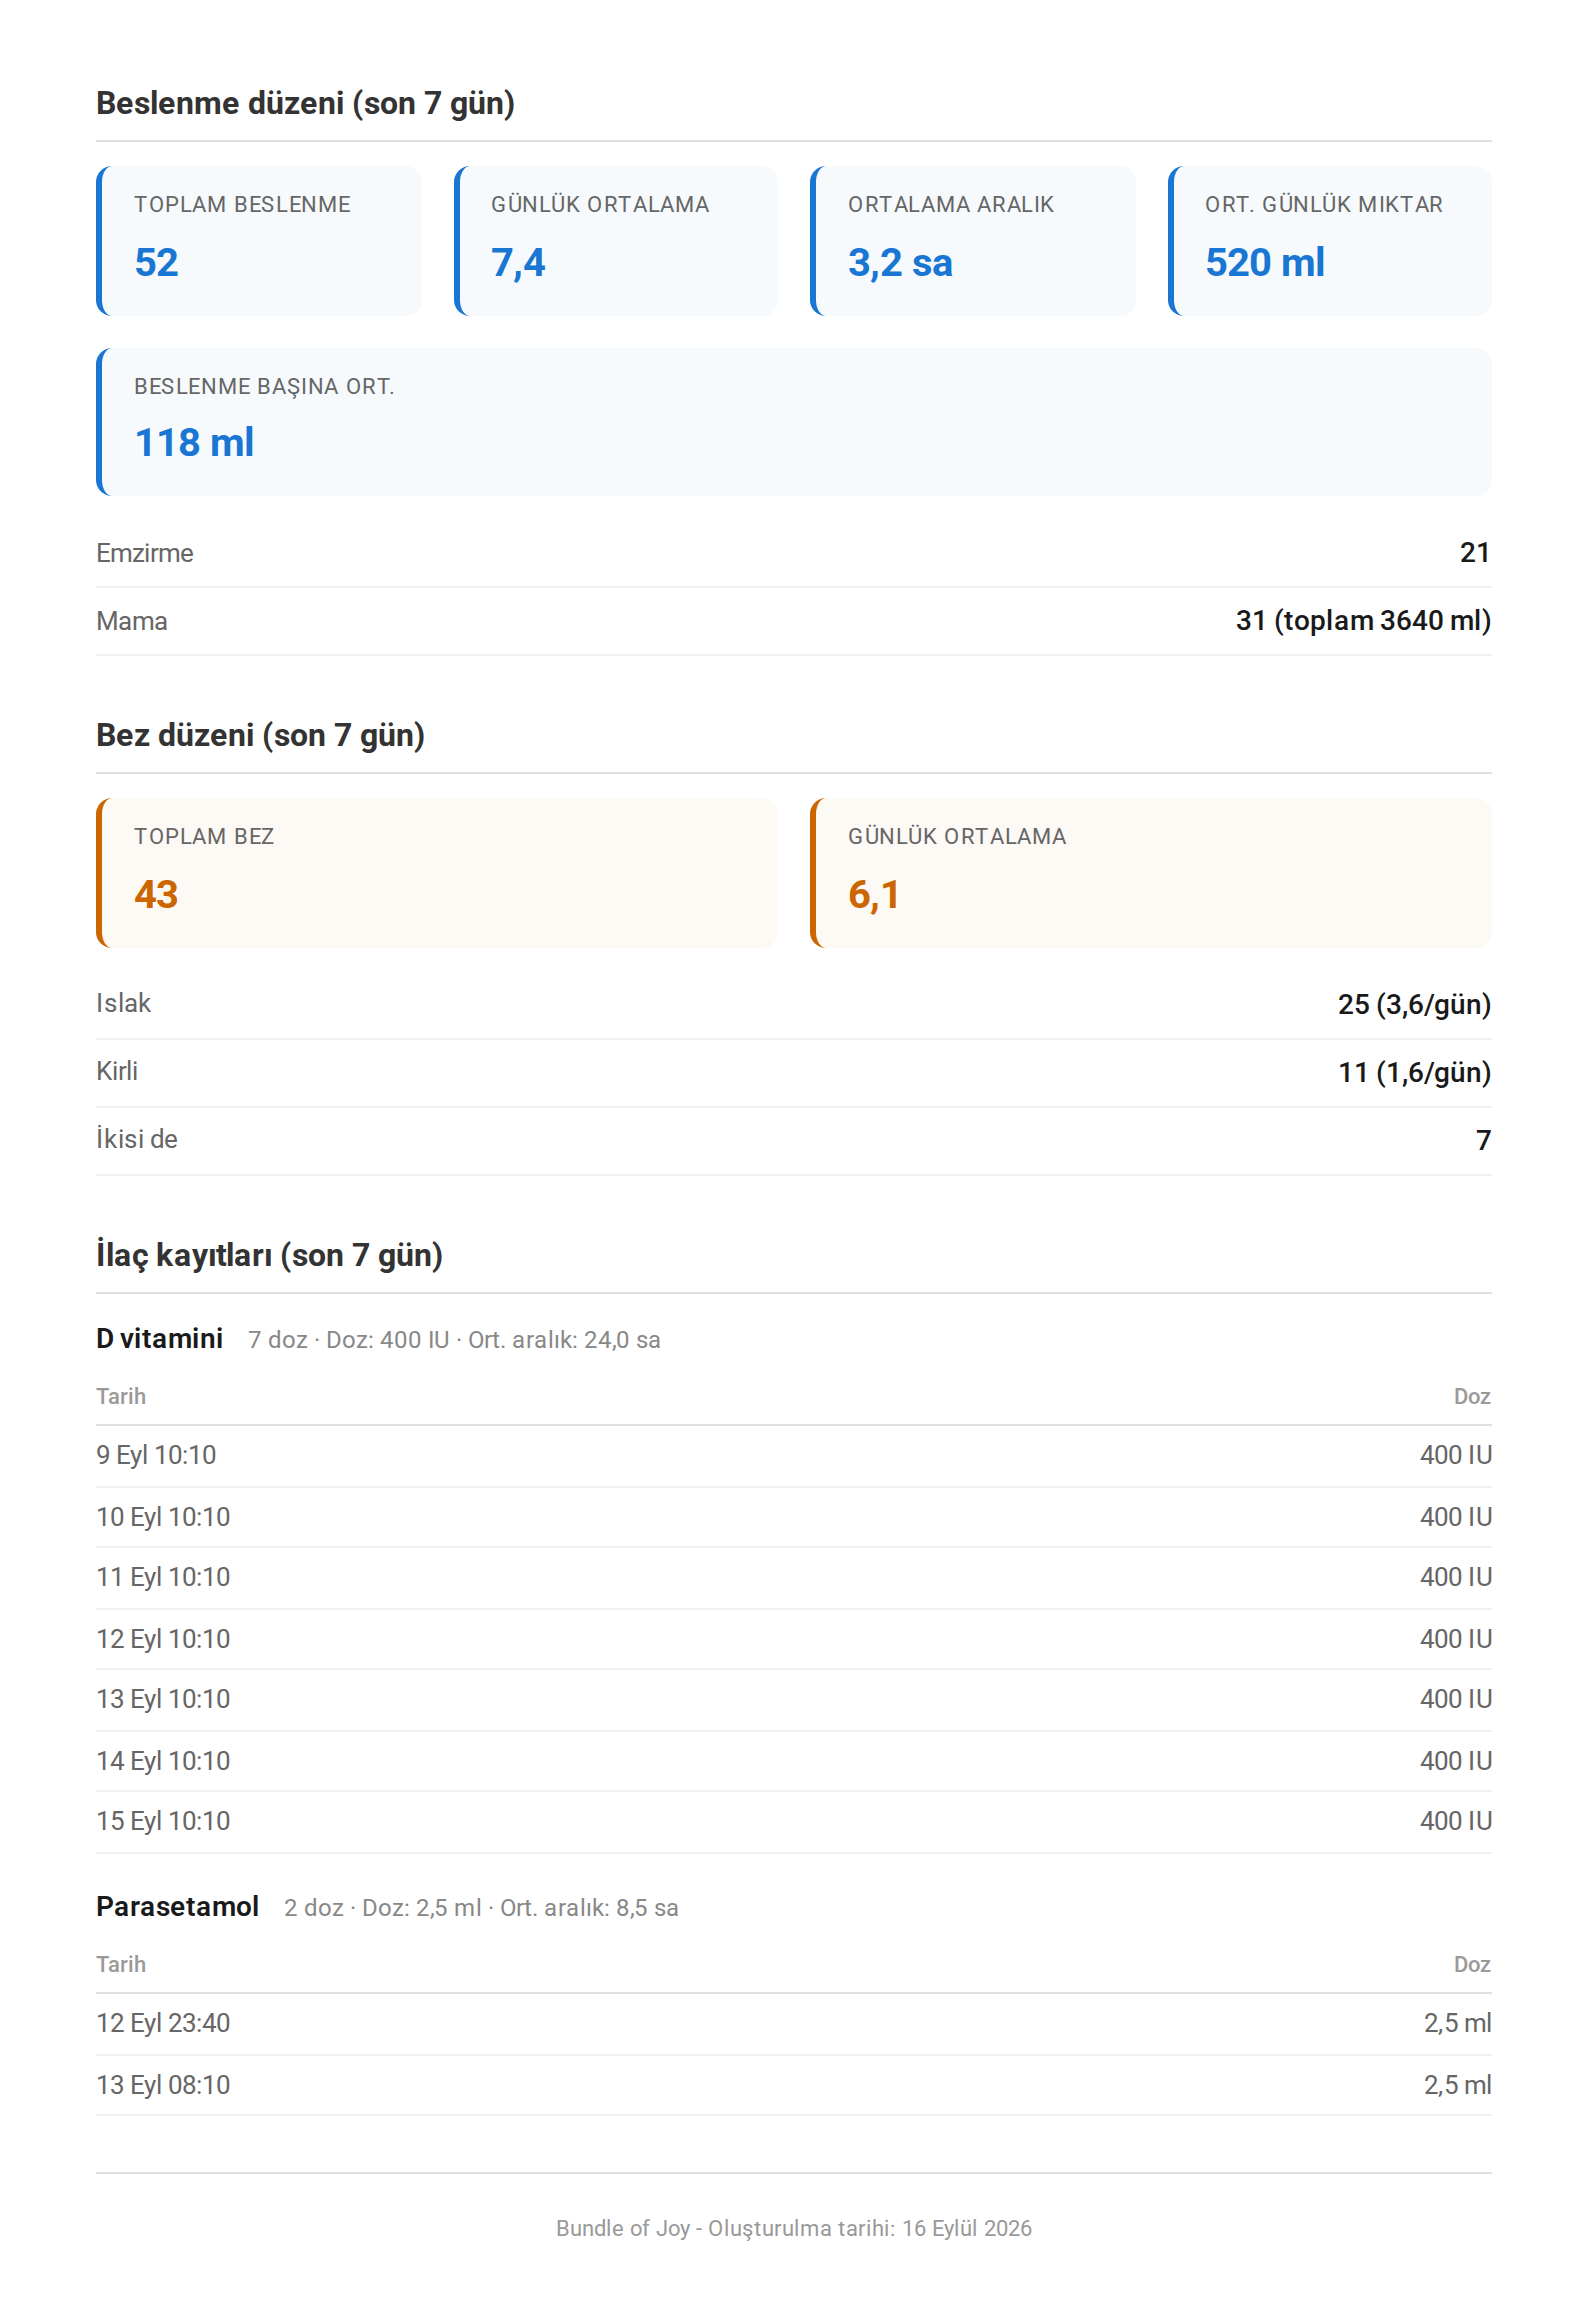
Task: Select the feeding daily average value "7,4"
Action: [518, 262]
